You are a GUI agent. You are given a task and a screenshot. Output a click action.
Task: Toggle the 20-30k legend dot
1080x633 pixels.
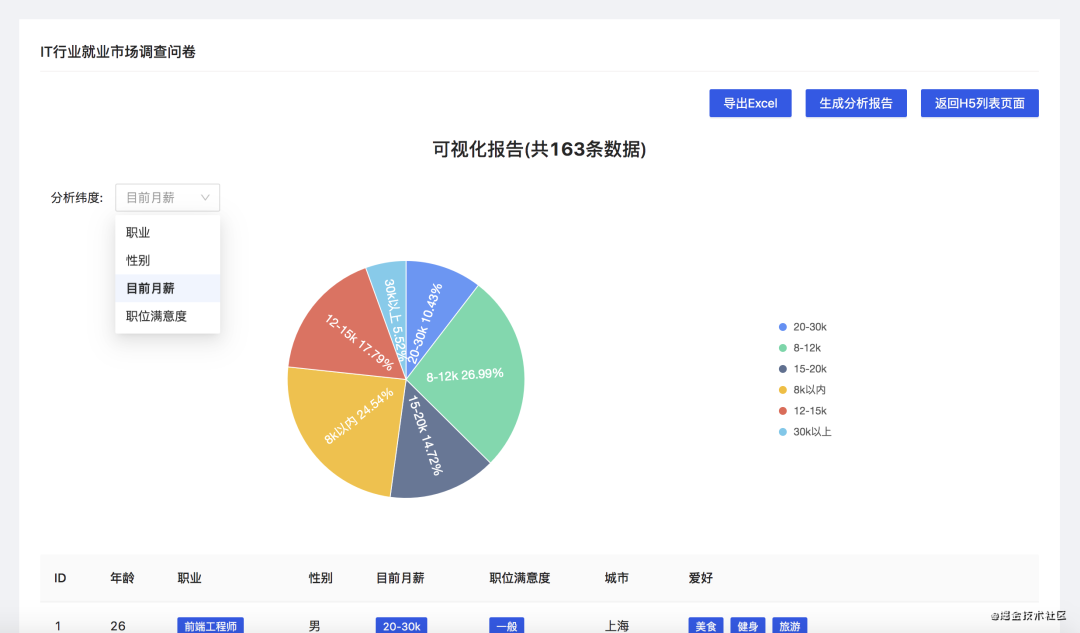782,327
